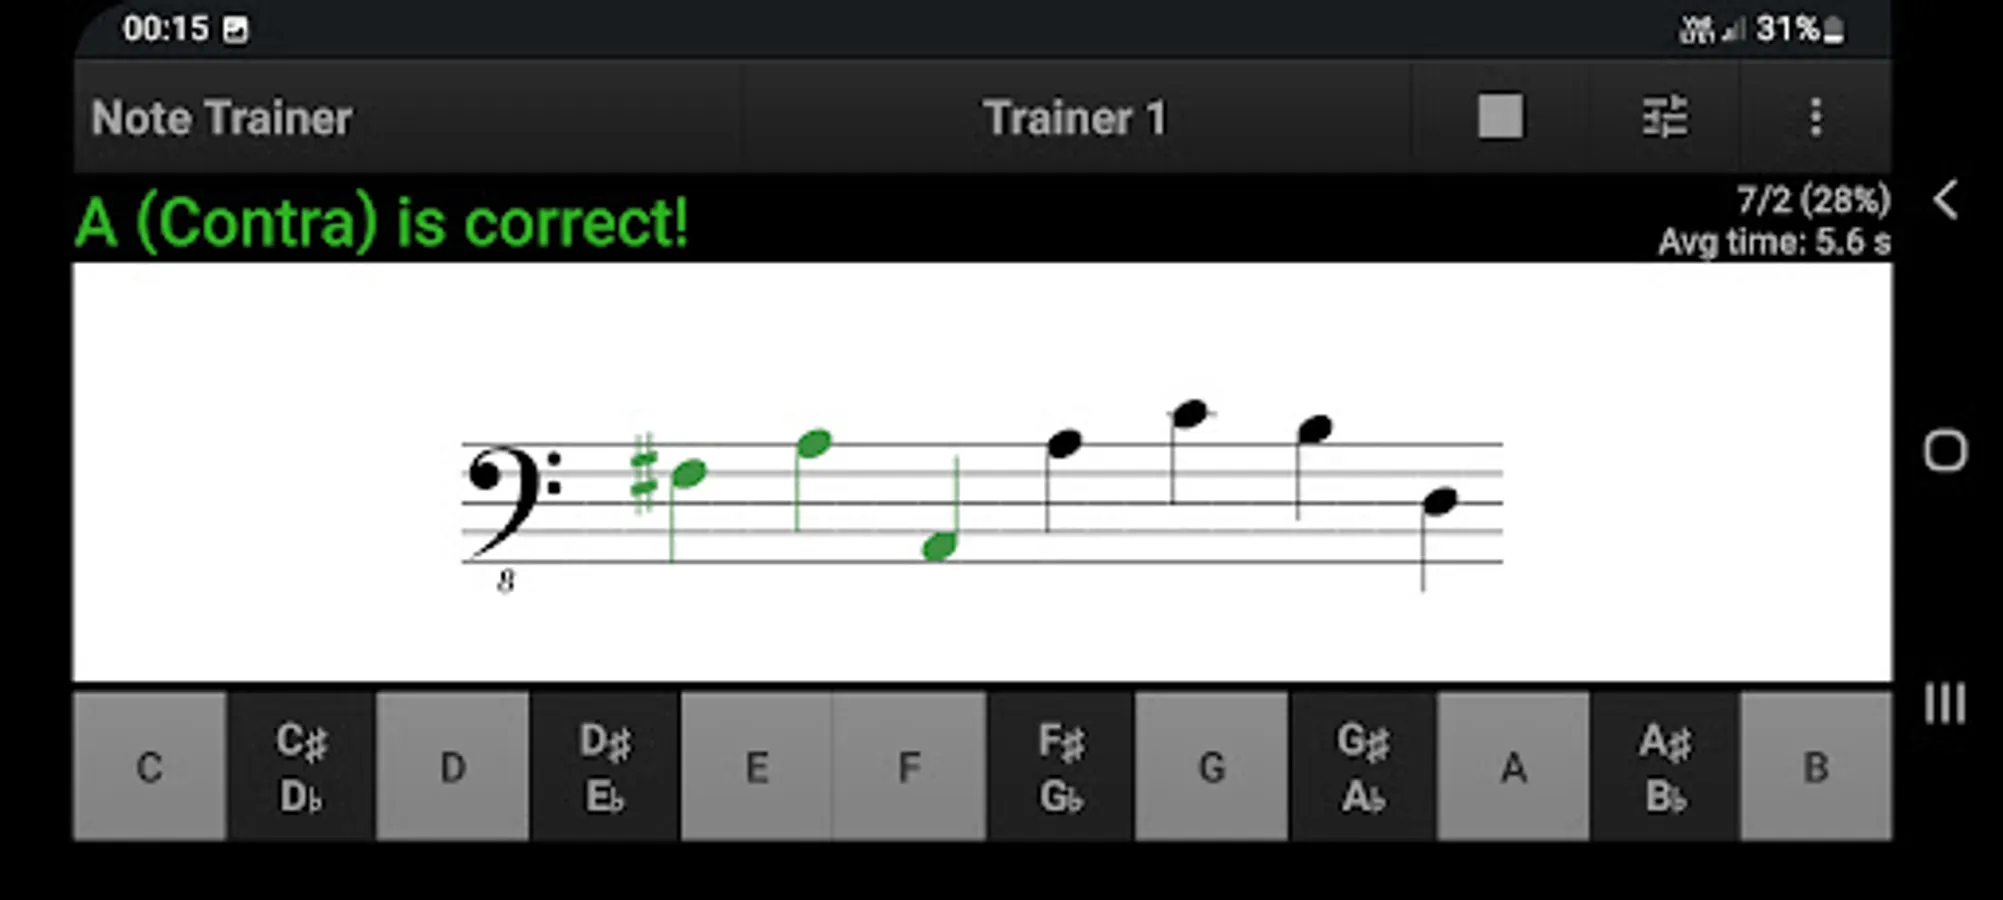Screen dimensions: 2003x900
Task: Click the Note Trainer app title
Action: click(x=222, y=118)
